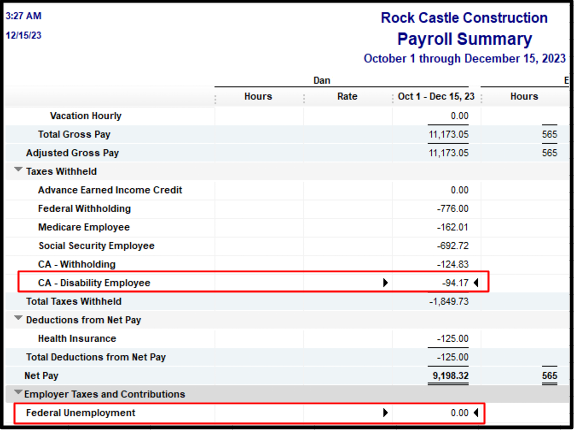Select the Total Taxes Withheld label
Viewport: 574px width, 430px height.
[x=74, y=302]
